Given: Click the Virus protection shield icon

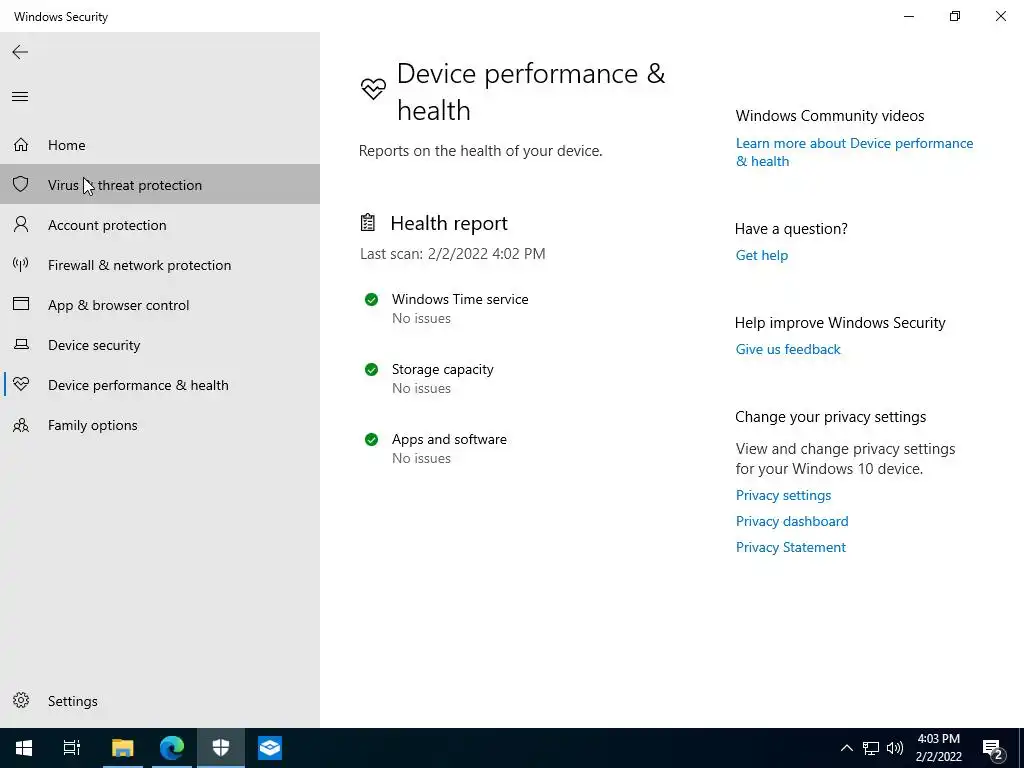Looking at the screenshot, I should [21, 184].
